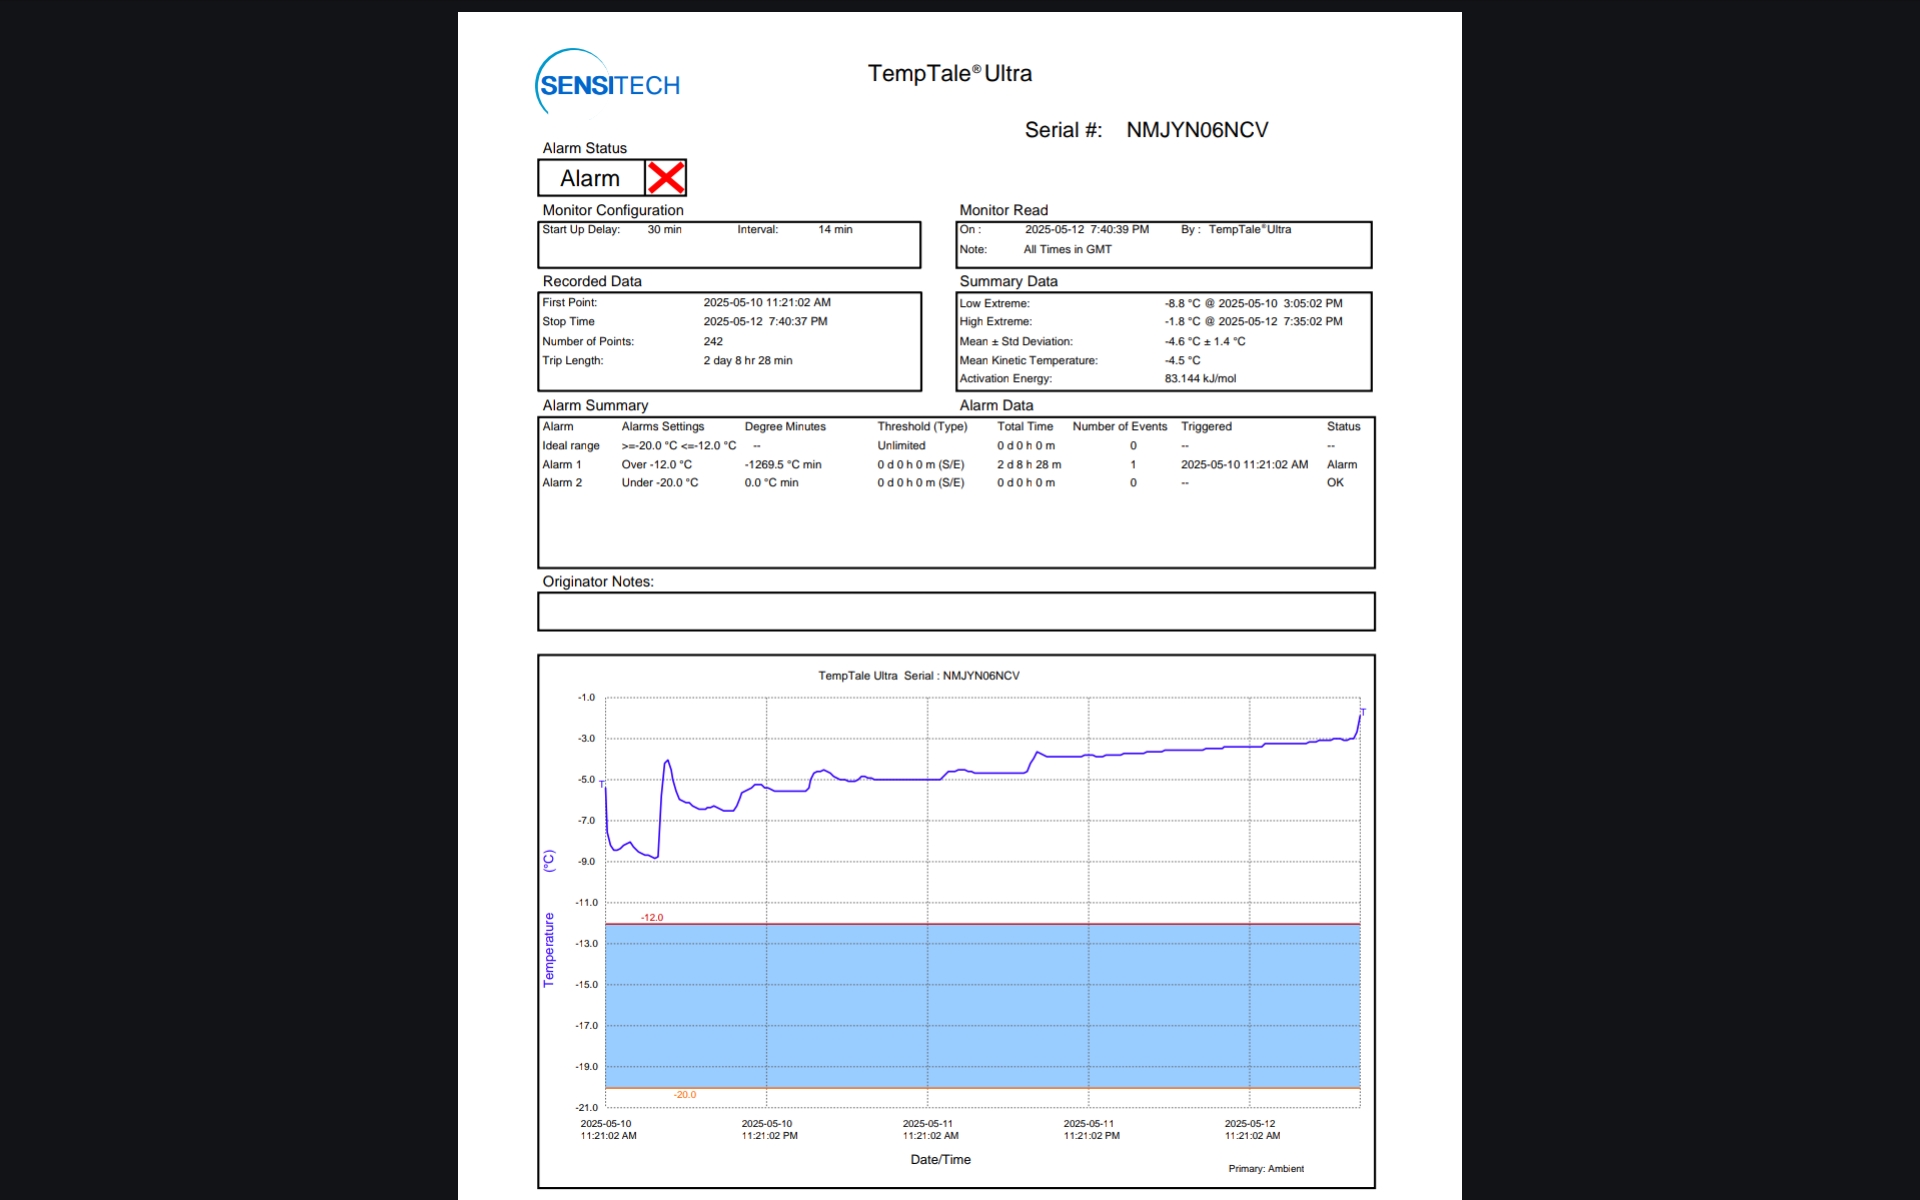Screen dimensions: 1920x1200
Task: Select Alarm 2 setting 'Under -20.0 °C'
Action: coord(660,483)
